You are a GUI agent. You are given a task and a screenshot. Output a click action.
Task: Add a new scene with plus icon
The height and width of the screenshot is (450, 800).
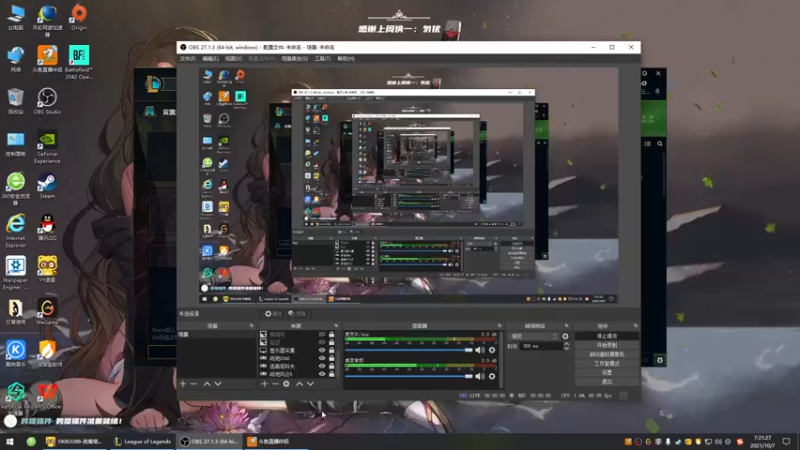pos(183,384)
